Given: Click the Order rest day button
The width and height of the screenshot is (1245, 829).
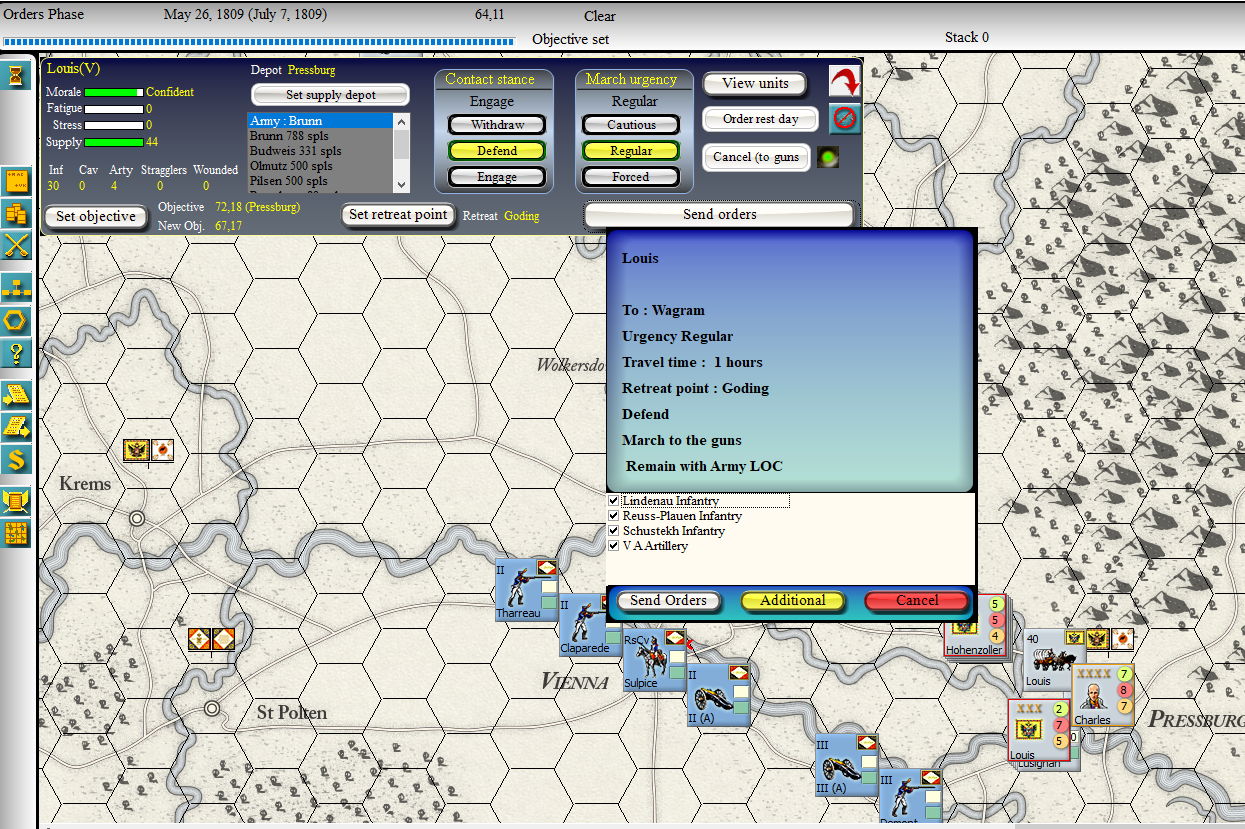Looking at the screenshot, I should [x=761, y=119].
